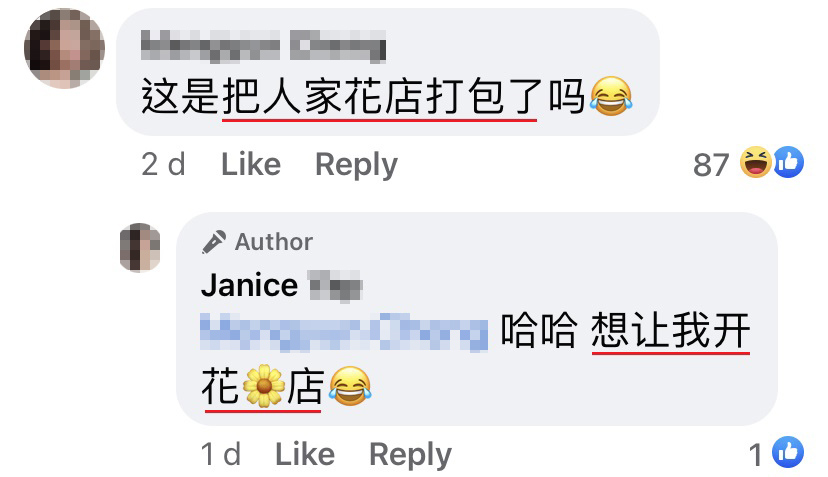The image size is (828, 477).
Task: Open the blurred mention link in Janice's reply
Action: coord(344,332)
